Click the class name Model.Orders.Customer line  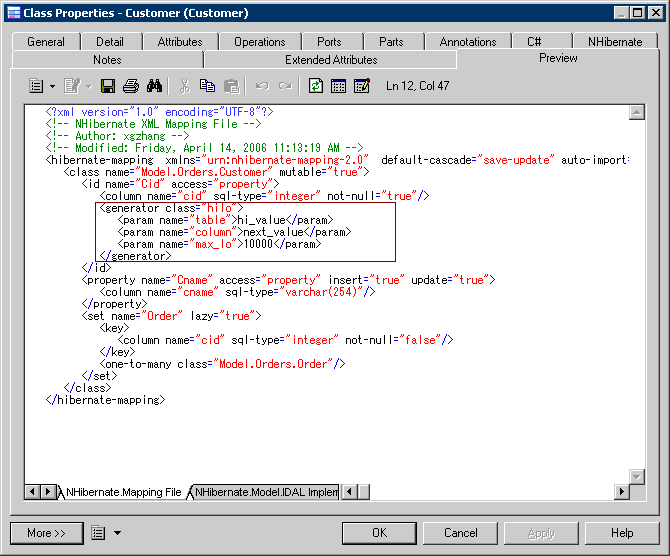(x=216, y=172)
